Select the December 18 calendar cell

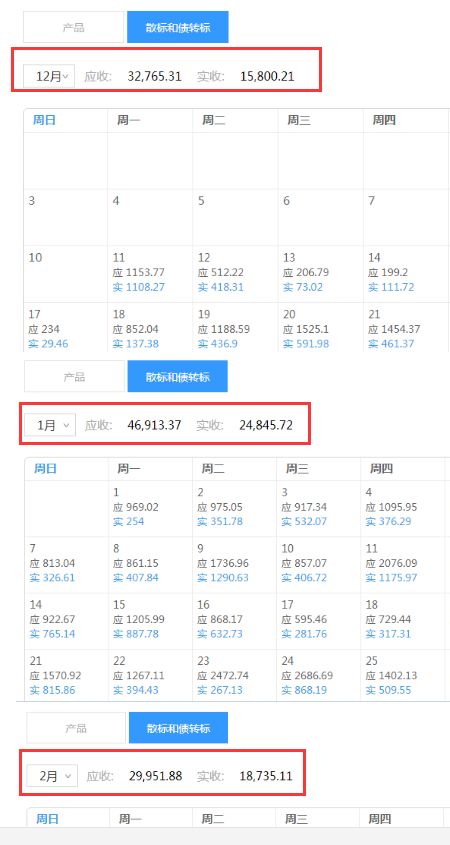pos(150,327)
